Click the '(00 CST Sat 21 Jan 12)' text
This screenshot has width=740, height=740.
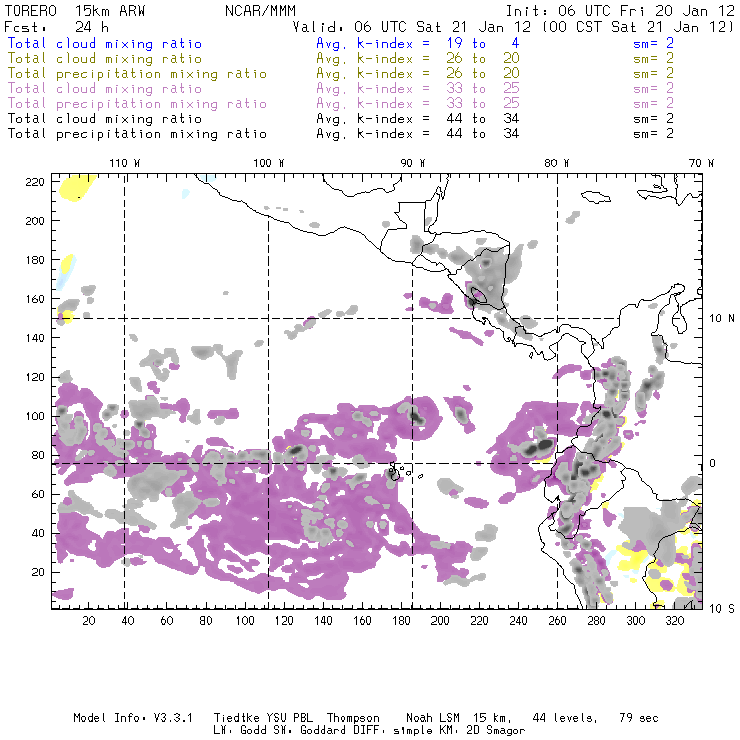[x=638, y=27]
